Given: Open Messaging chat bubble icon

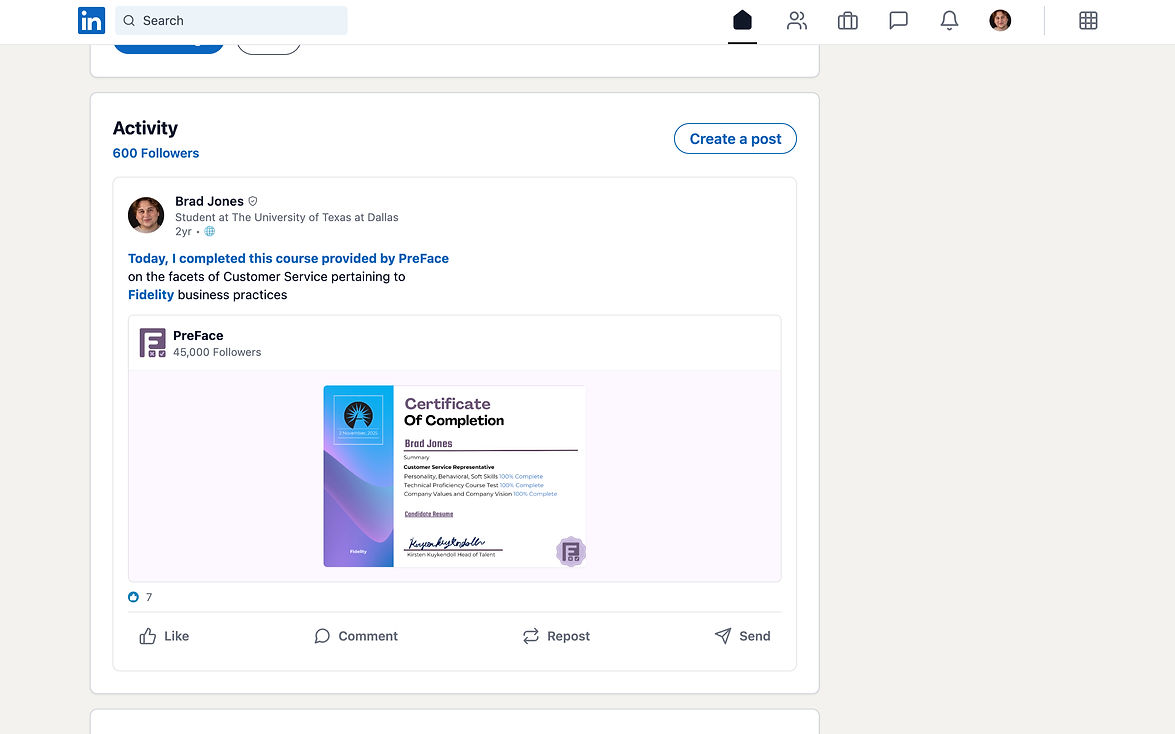Looking at the screenshot, I should tap(898, 20).
